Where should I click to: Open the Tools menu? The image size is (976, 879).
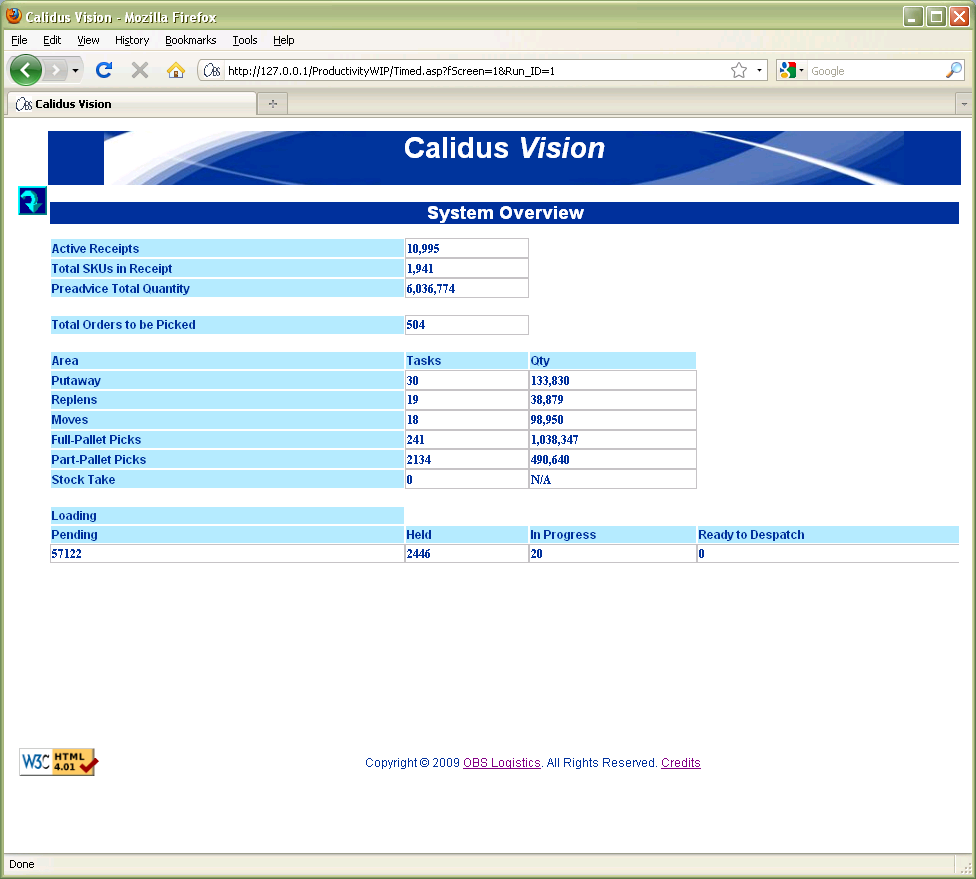pos(245,40)
